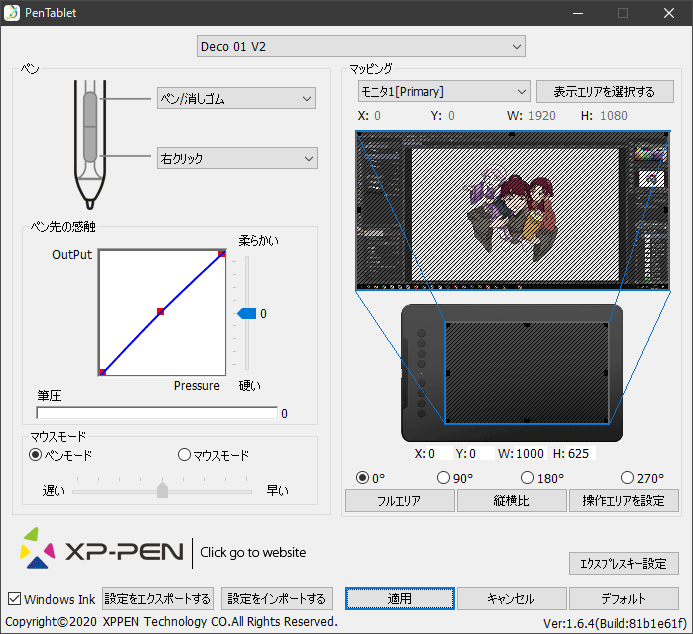Click the top-right red point on pressure curve
This screenshot has width=693, height=634.
point(222,253)
